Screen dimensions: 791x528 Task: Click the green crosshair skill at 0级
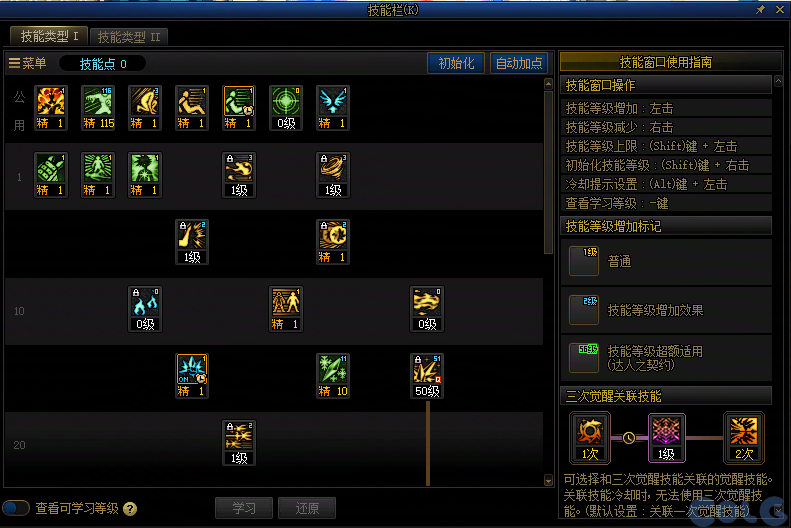coord(286,108)
